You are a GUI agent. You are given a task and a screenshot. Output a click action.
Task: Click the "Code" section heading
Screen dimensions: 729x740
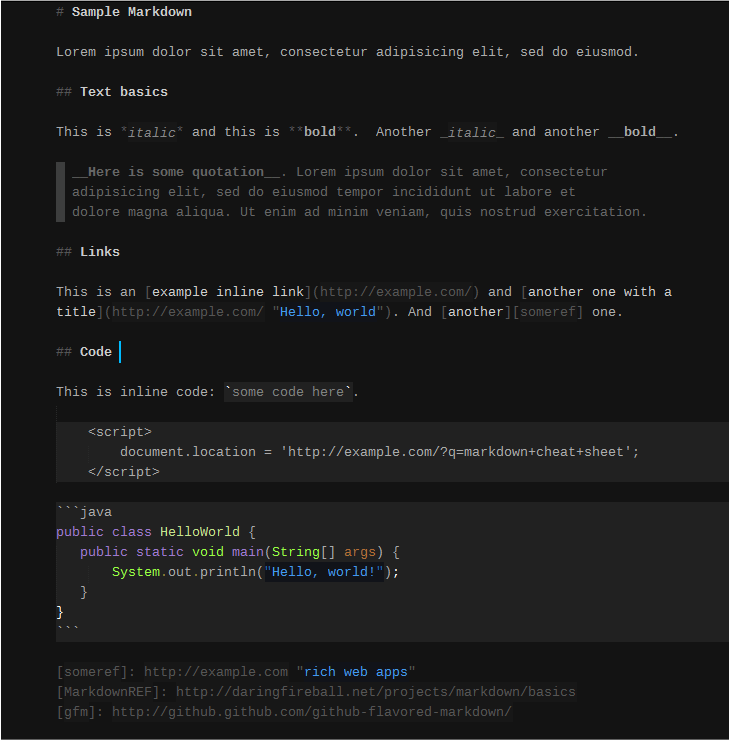click(x=96, y=352)
